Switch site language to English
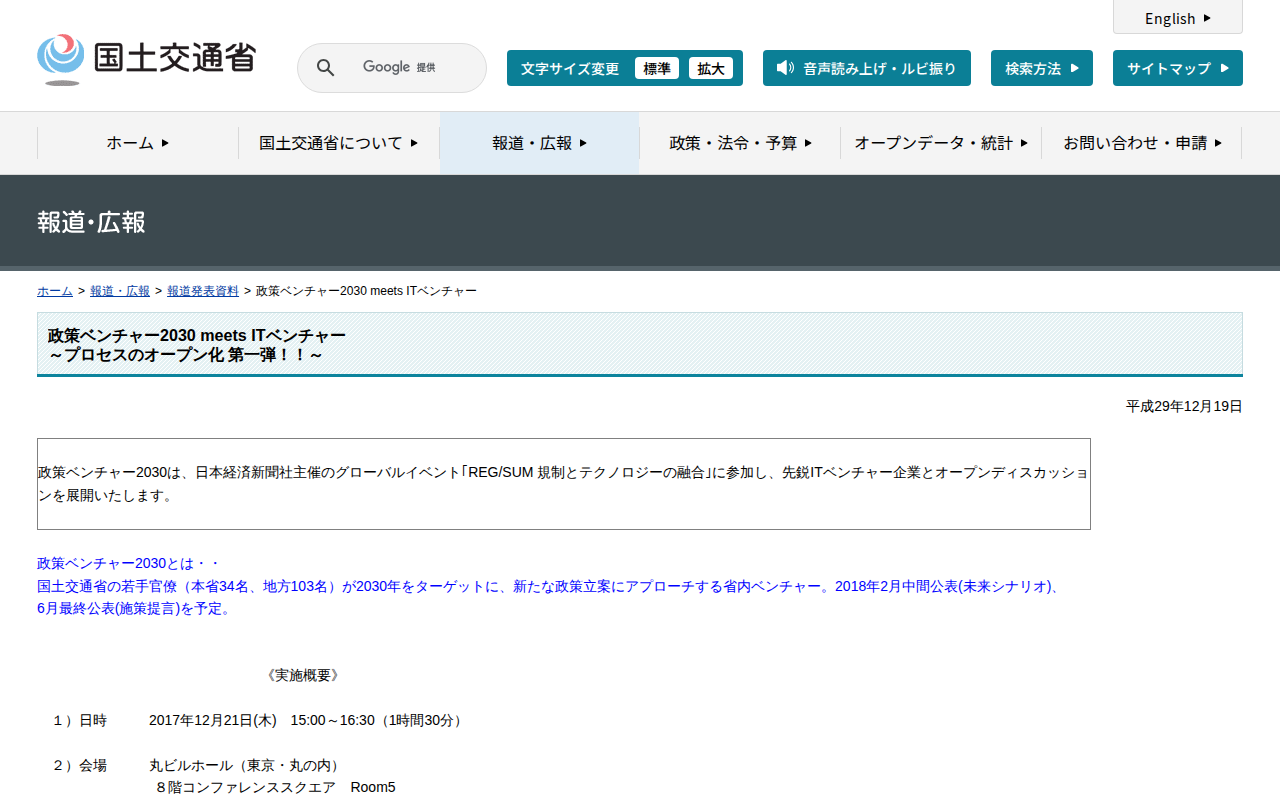Screen dimensions: 1280x800 (x=1178, y=18)
